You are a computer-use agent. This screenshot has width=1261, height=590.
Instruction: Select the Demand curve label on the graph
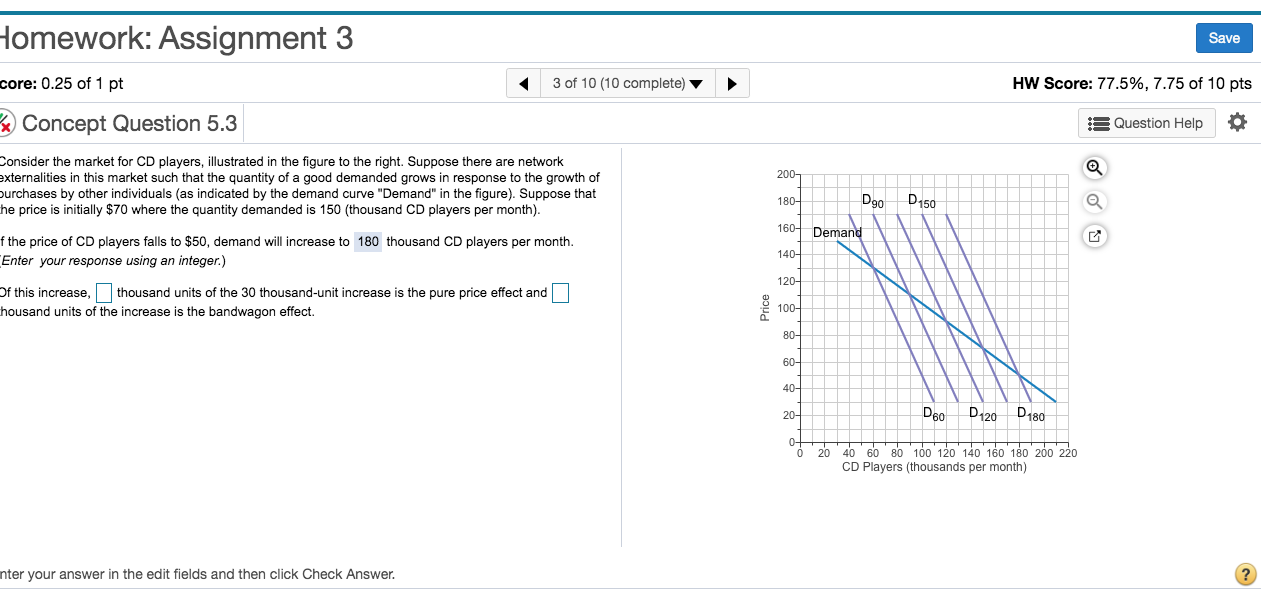(x=838, y=232)
